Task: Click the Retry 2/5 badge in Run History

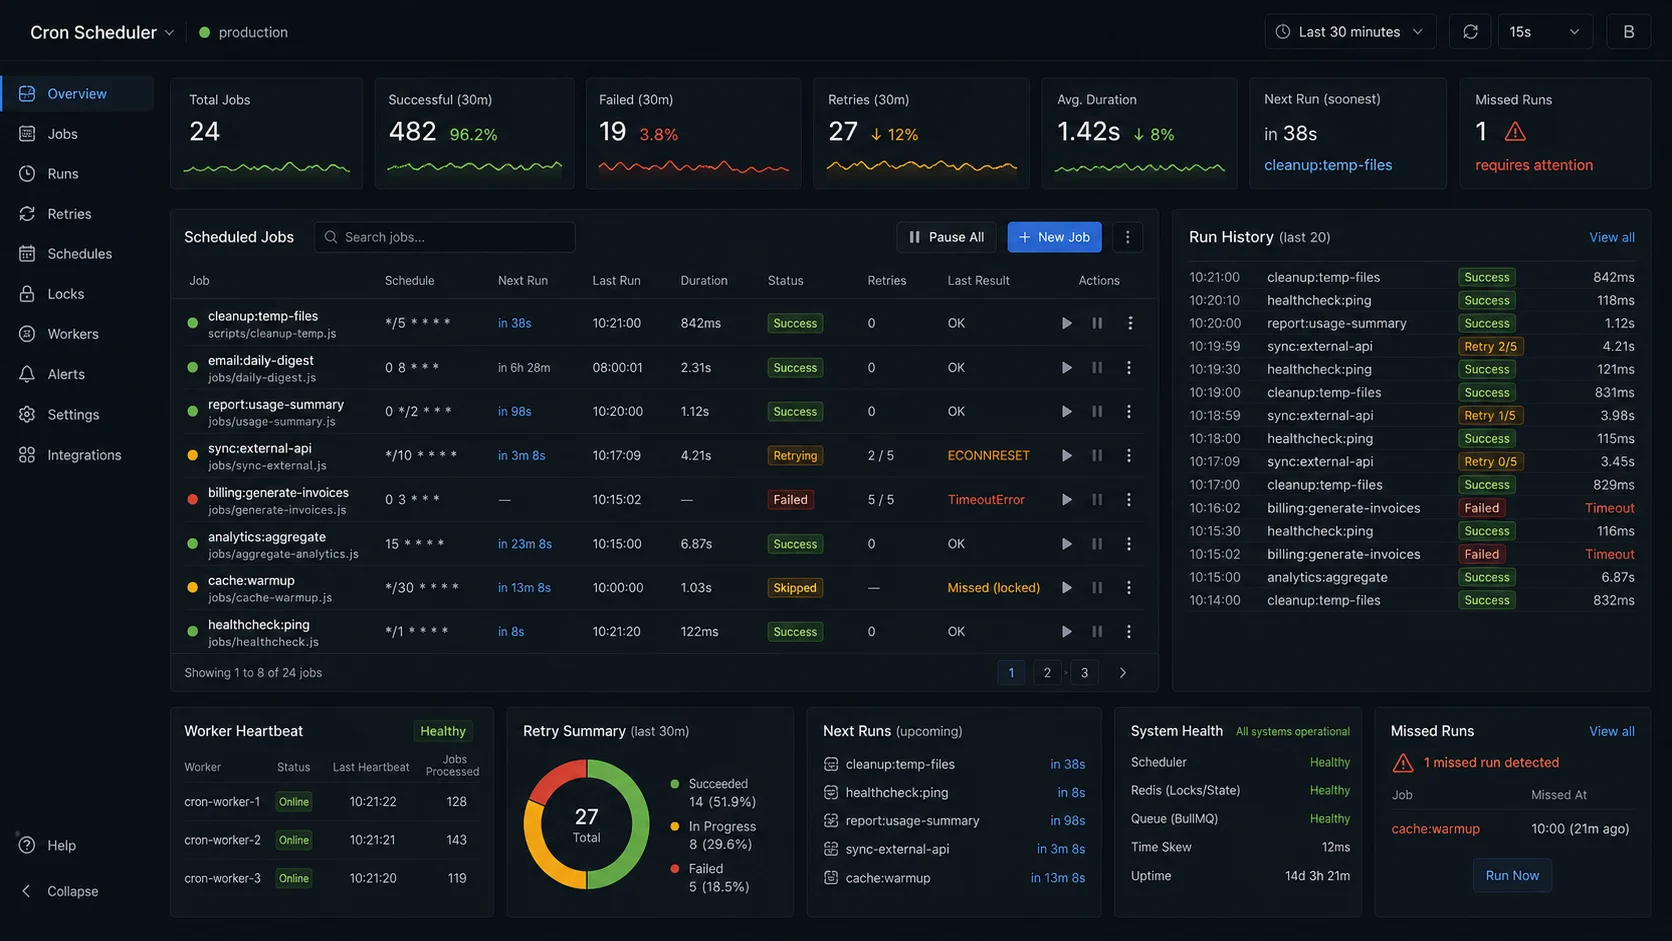Action: (x=1490, y=347)
